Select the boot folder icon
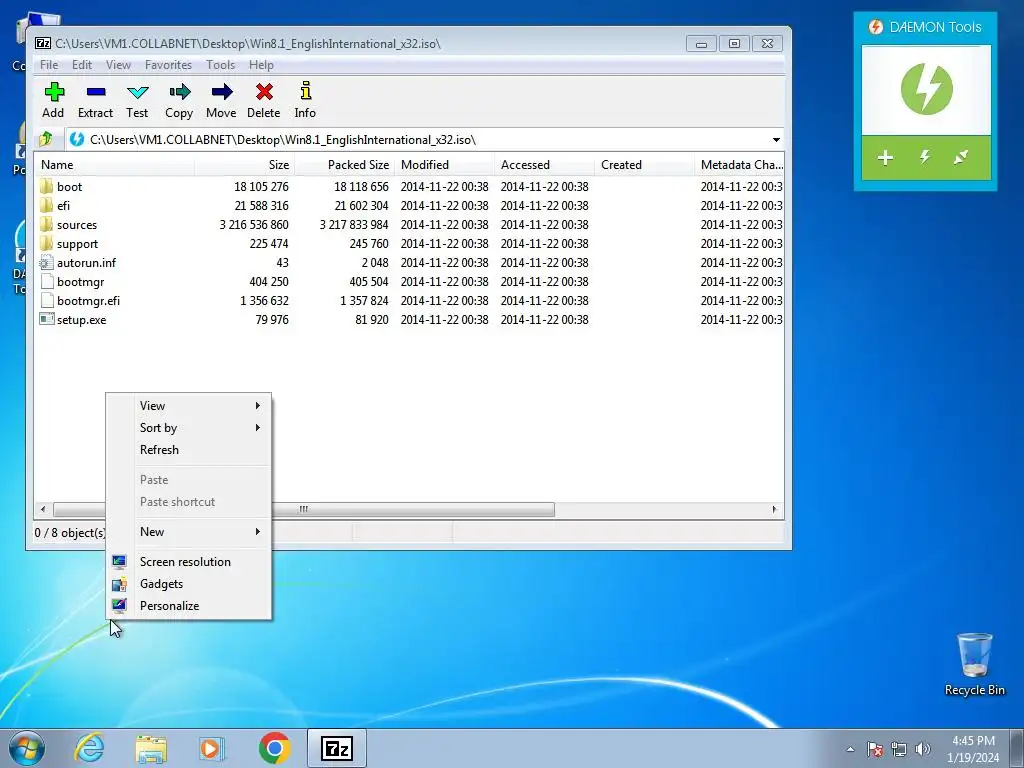 [x=46, y=186]
